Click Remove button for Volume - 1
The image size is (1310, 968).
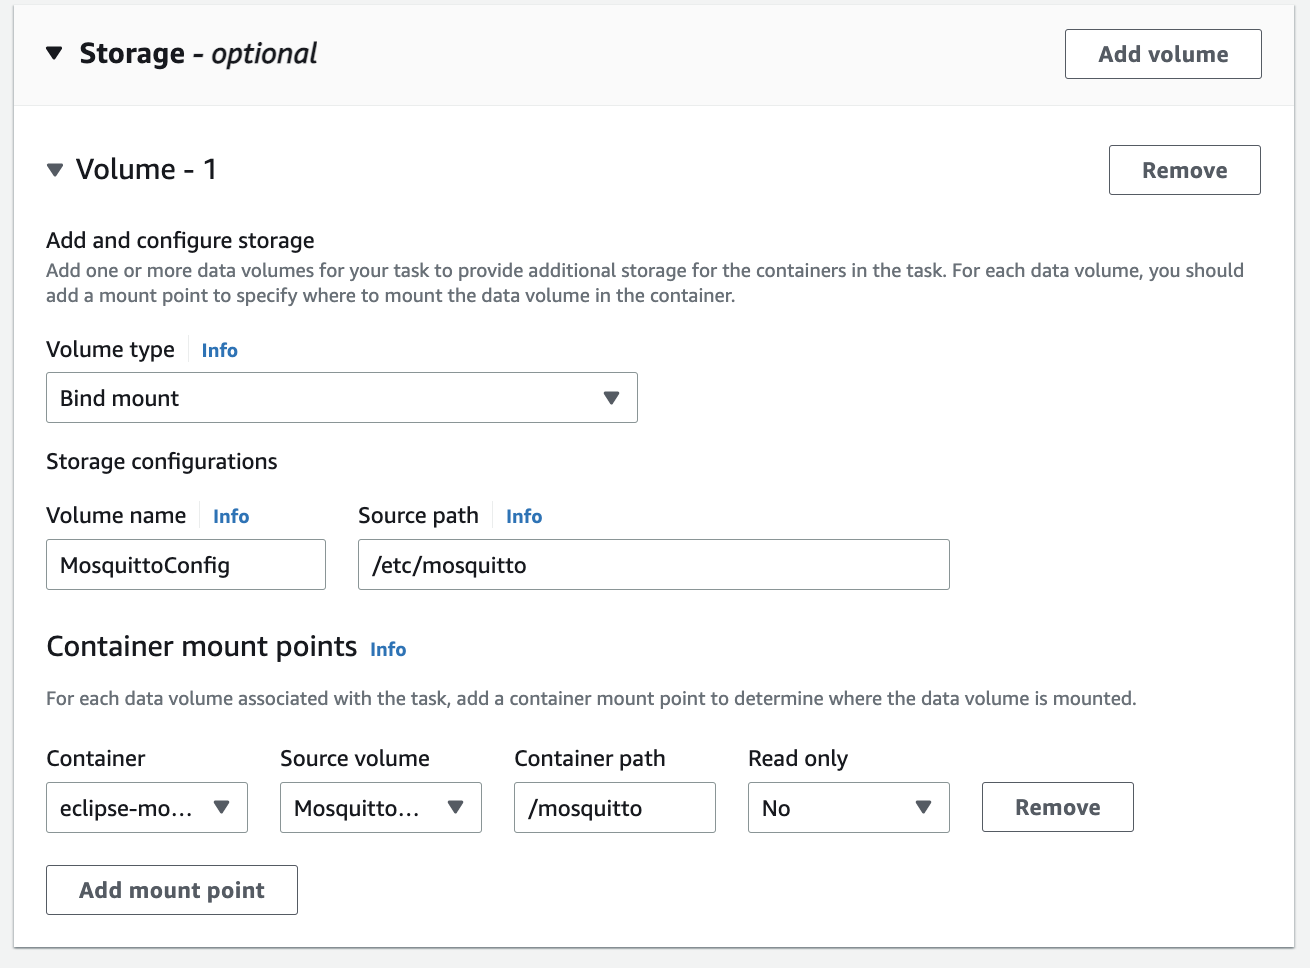click(x=1184, y=170)
